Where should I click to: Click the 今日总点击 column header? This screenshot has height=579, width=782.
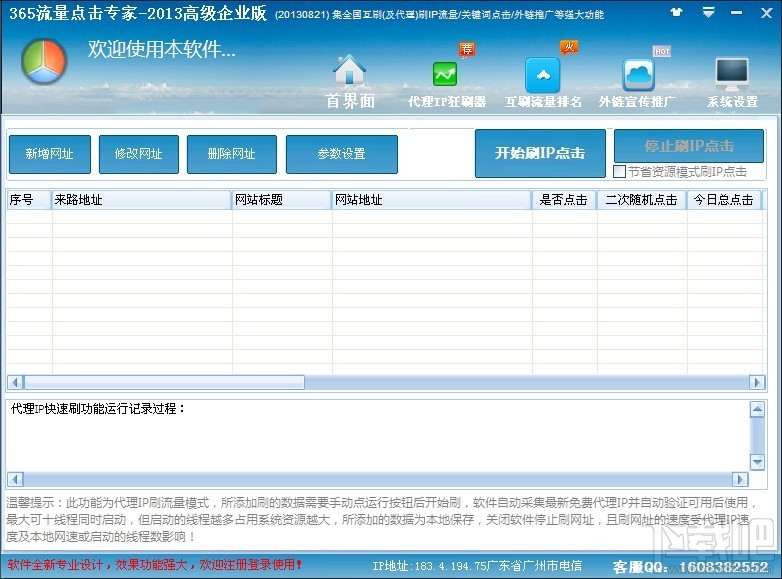(724, 200)
